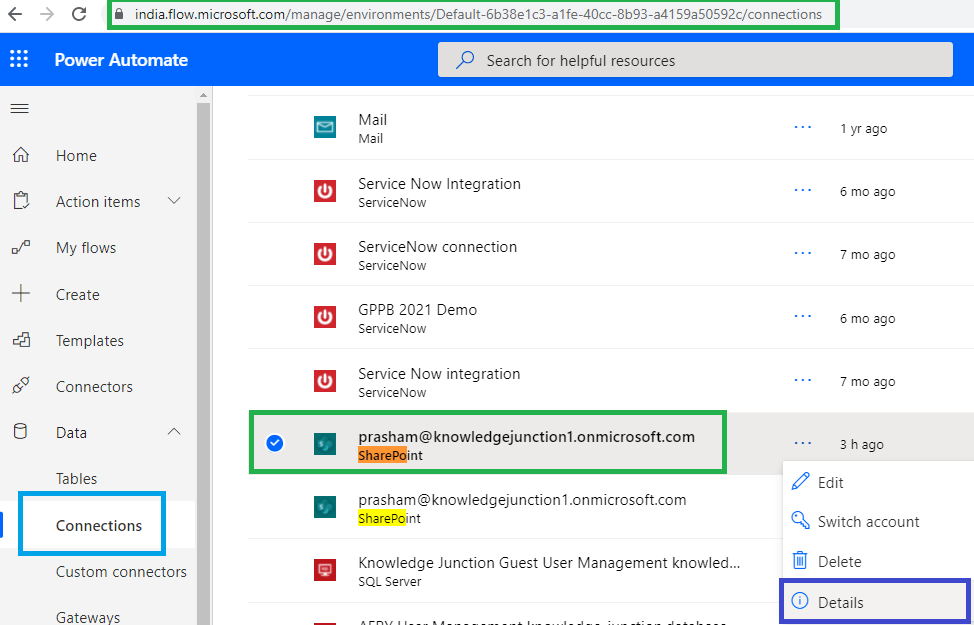
Task: Close more options menu on selected SharePoint row
Action: click(x=803, y=443)
